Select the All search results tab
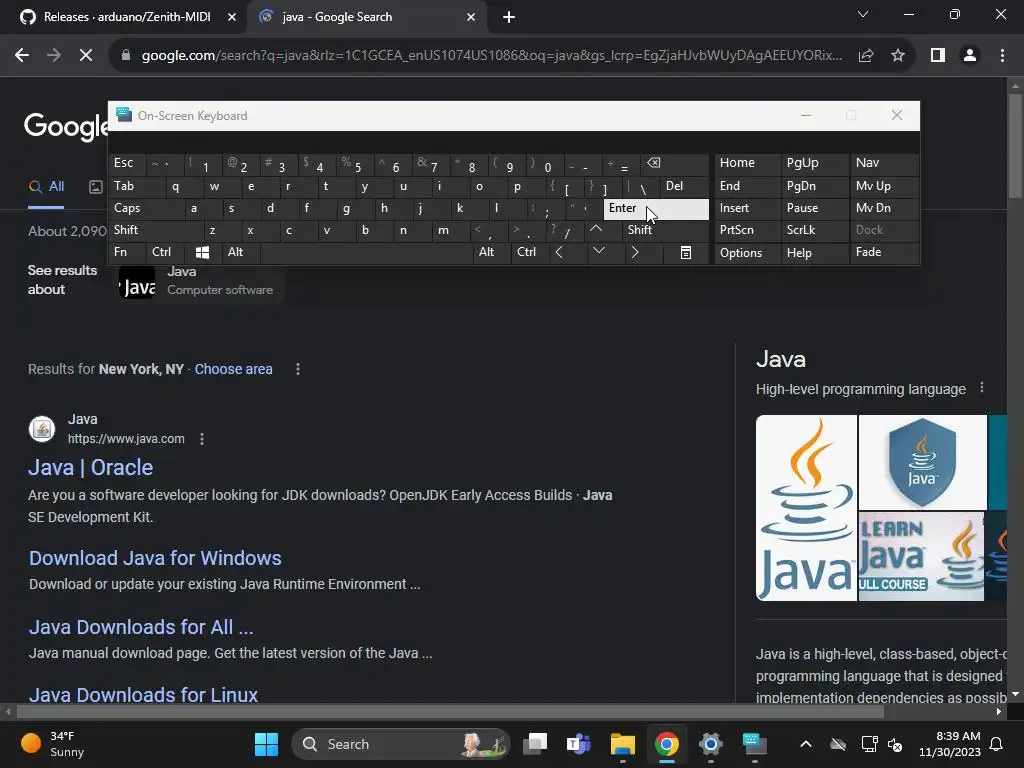The width and height of the screenshot is (1024, 768). pyautogui.click(x=46, y=187)
